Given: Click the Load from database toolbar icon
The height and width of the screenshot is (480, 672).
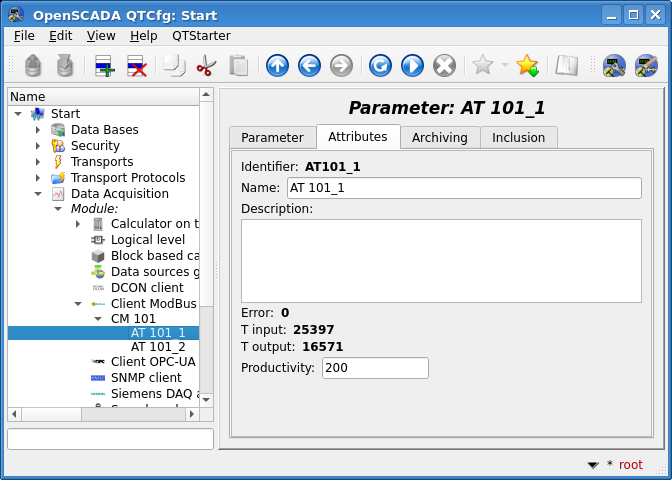Looking at the screenshot, I should coord(34,66).
